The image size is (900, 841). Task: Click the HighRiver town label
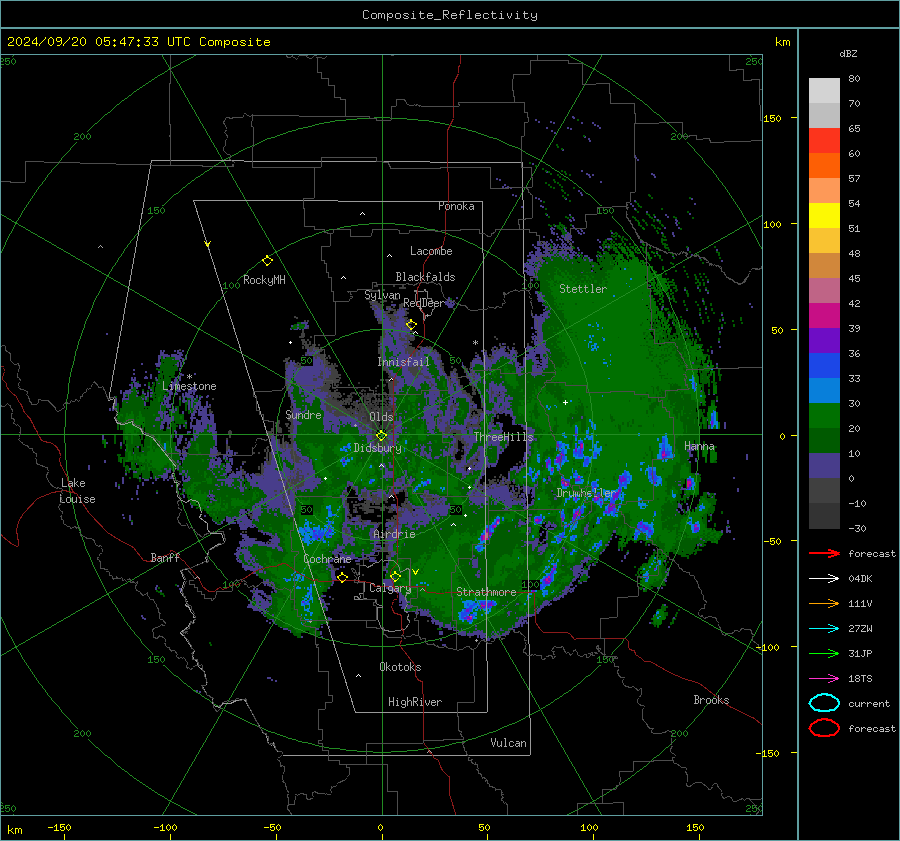click(415, 702)
